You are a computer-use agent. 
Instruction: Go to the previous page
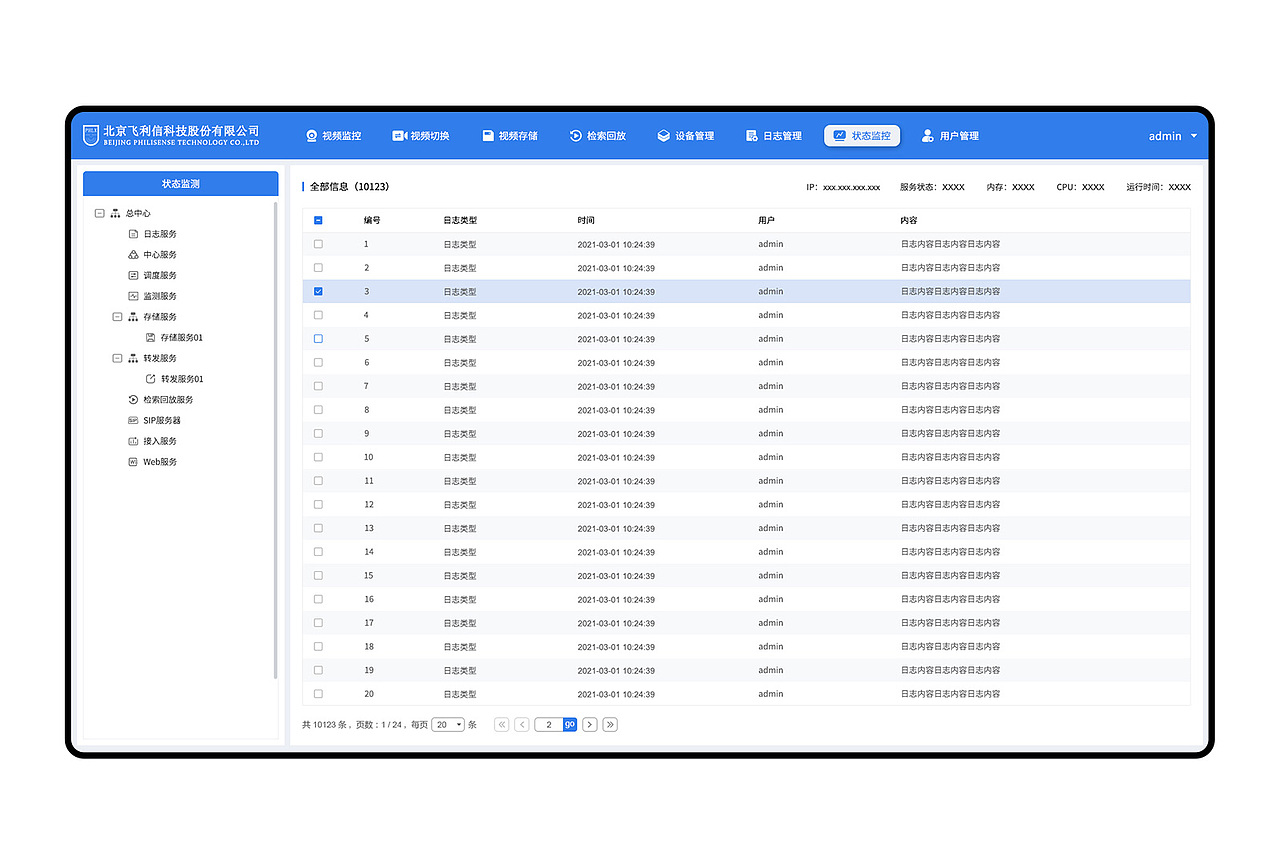pos(522,725)
